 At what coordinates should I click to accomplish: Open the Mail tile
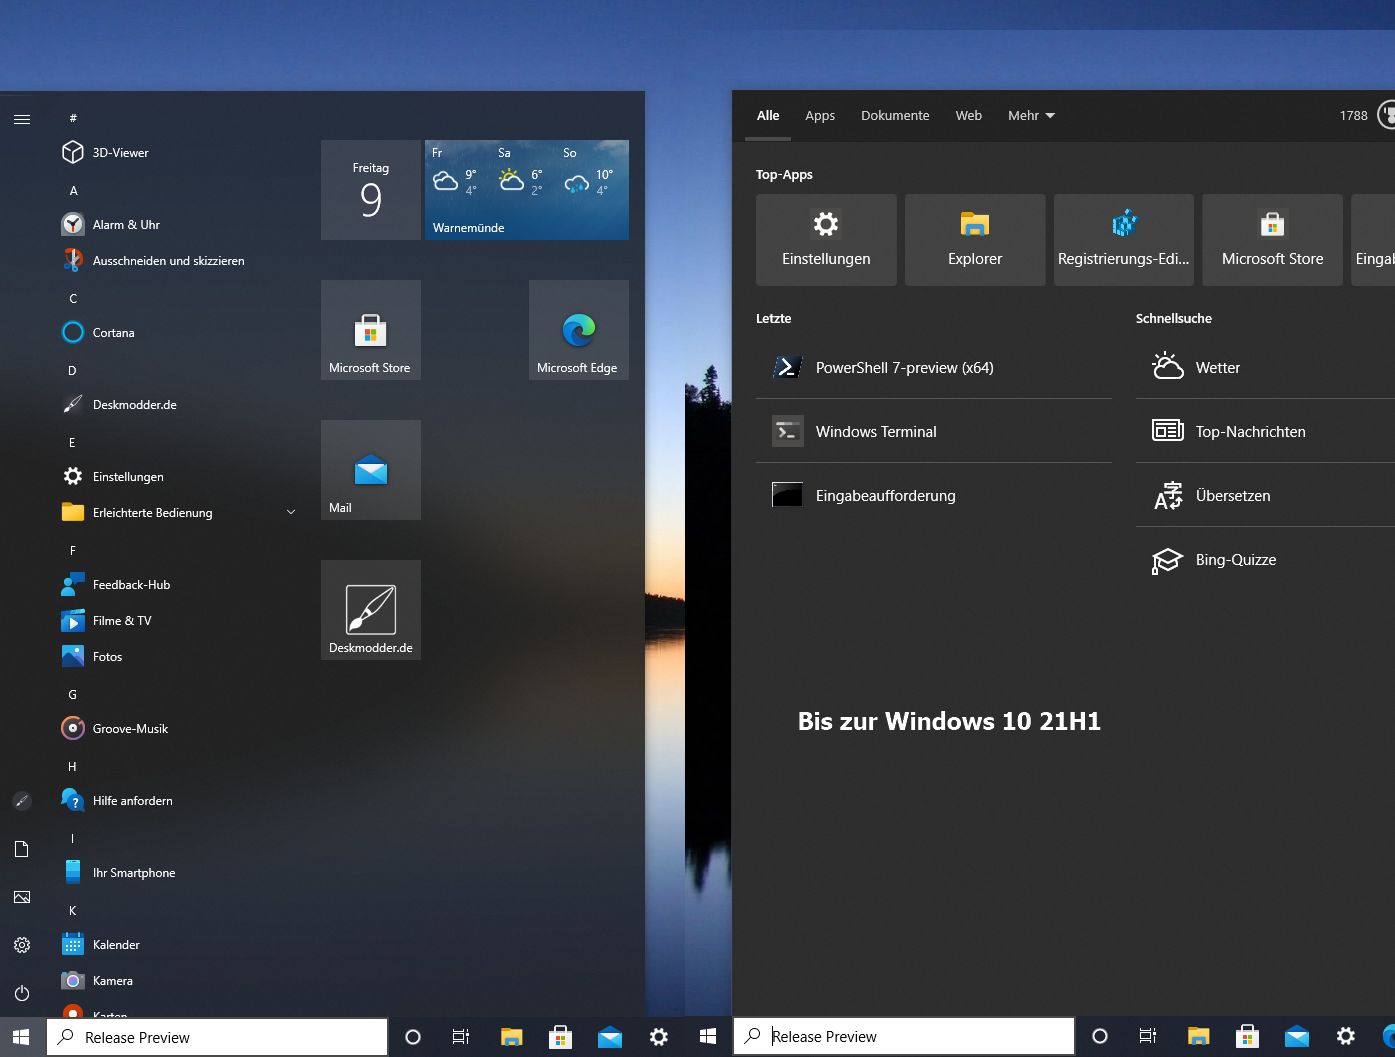coord(371,470)
